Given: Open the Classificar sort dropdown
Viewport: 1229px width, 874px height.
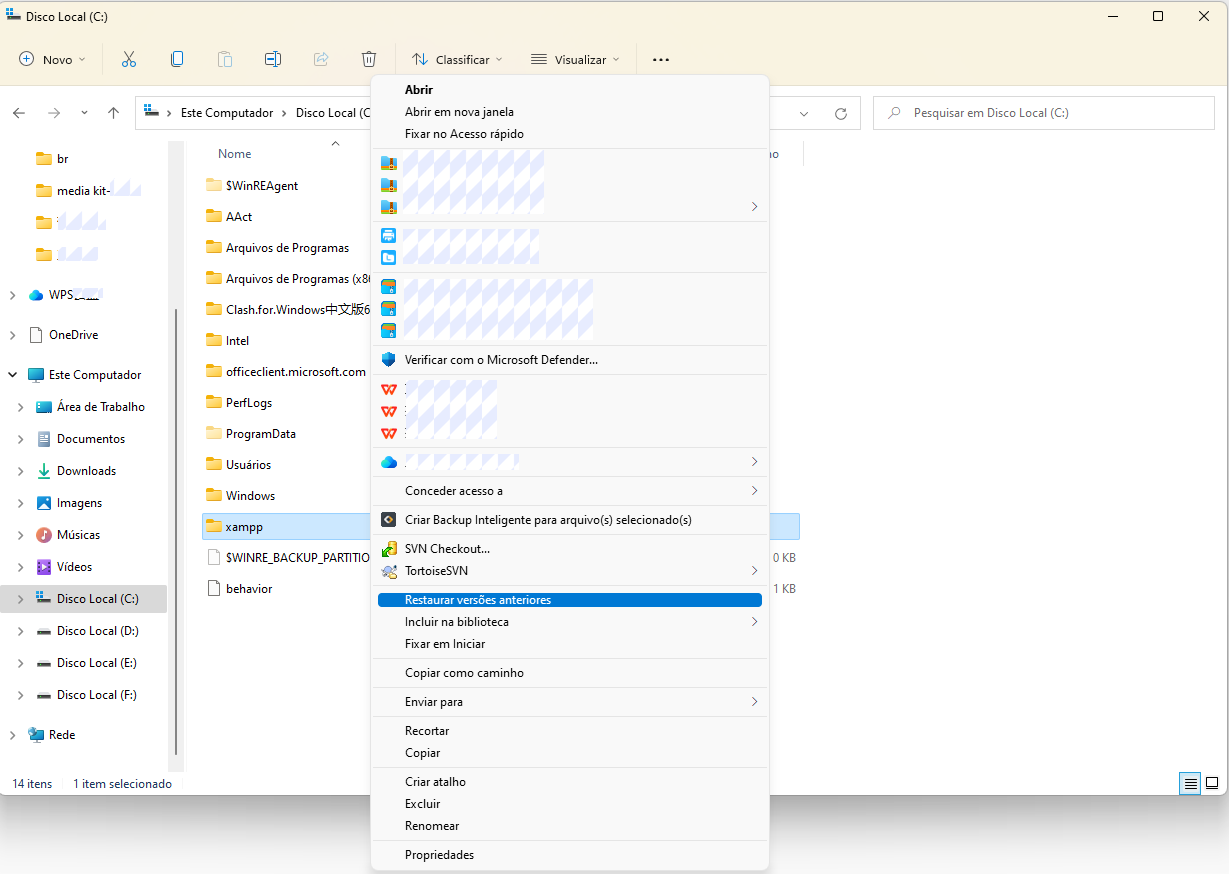Looking at the screenshot, I should (x=457, y=59).
